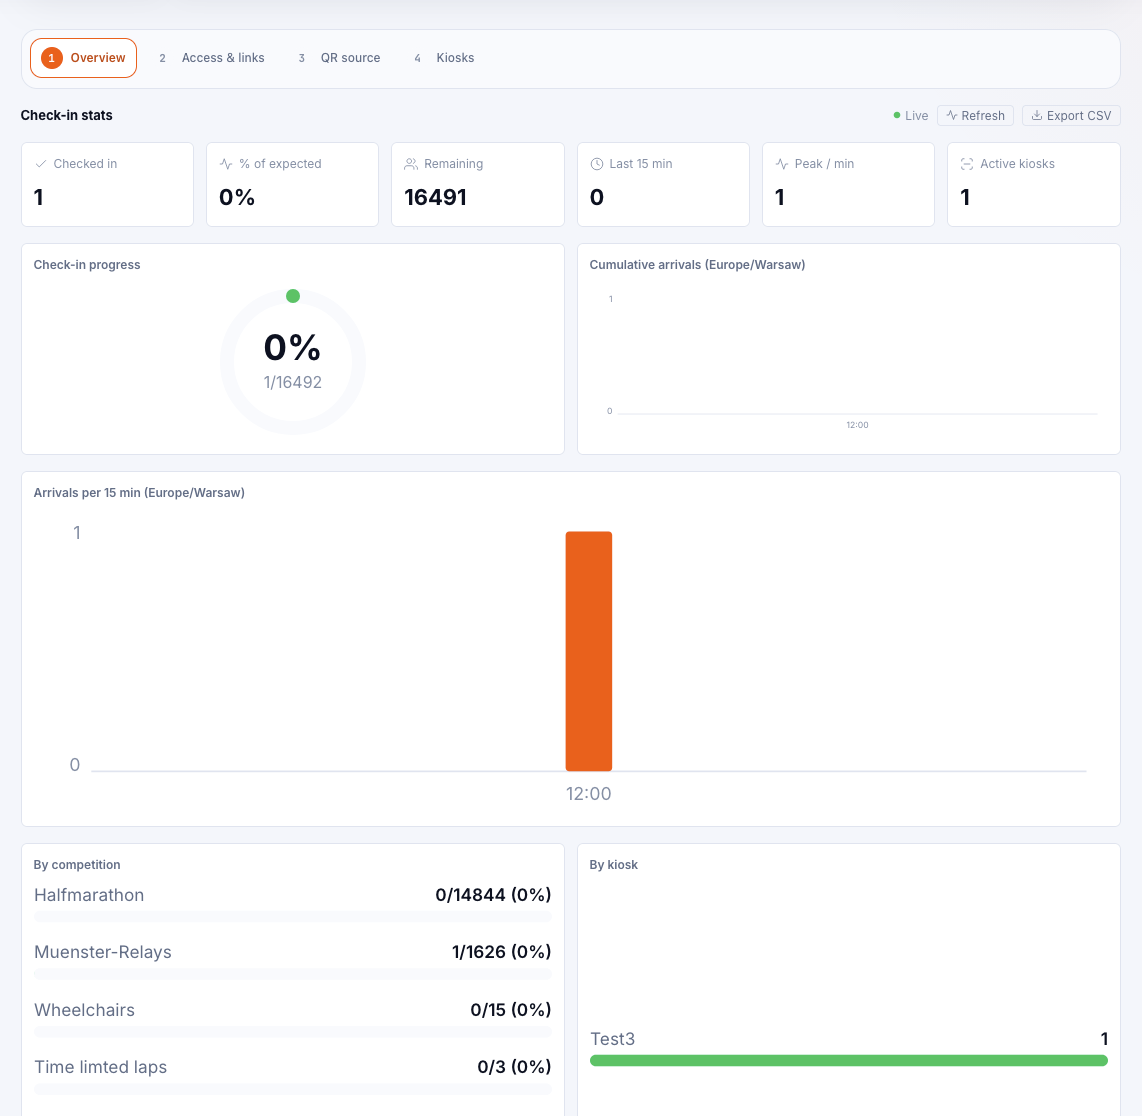Screen dimensions: 1142x1116
Task: Click the Refresh button
Action: 975,115
